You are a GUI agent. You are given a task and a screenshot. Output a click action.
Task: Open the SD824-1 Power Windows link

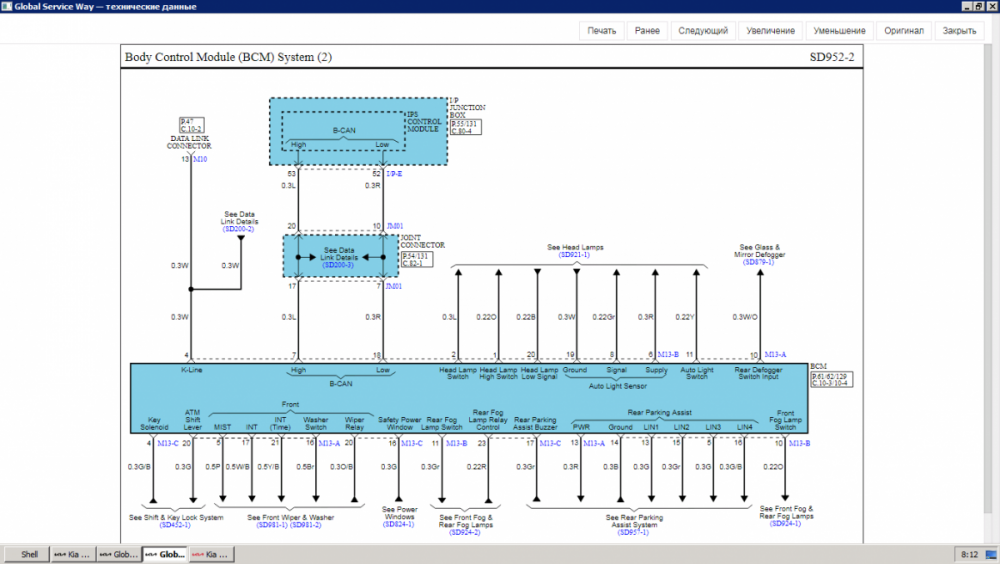[x=400, y=524]
